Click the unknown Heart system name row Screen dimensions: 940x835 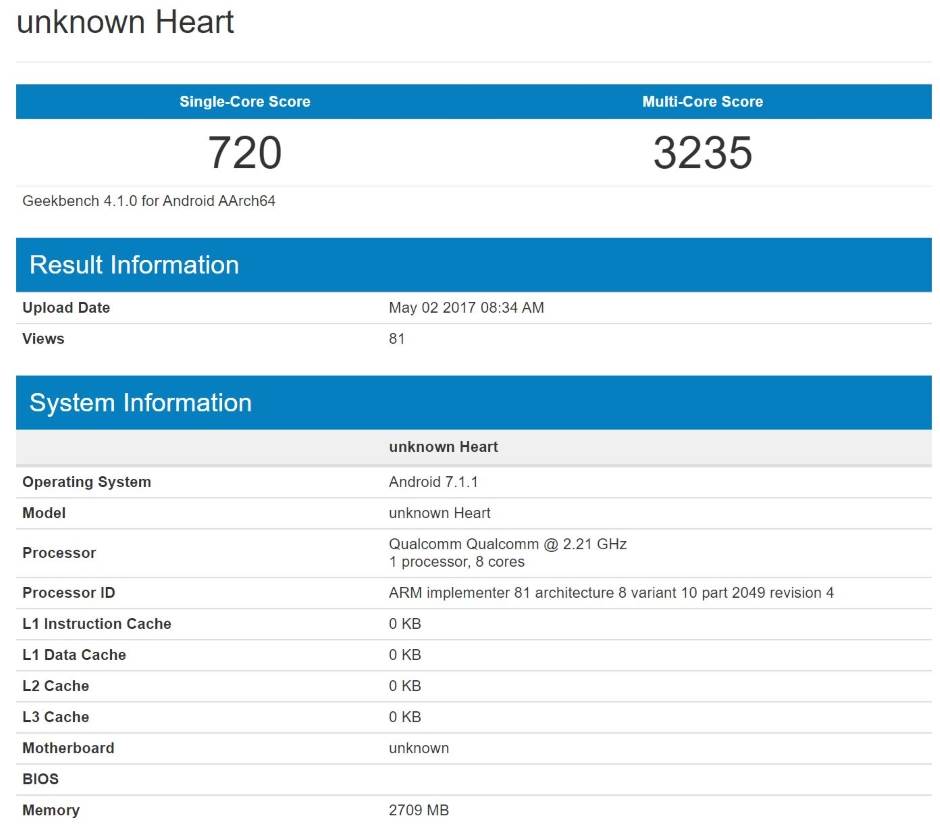(x=443, y=447)
